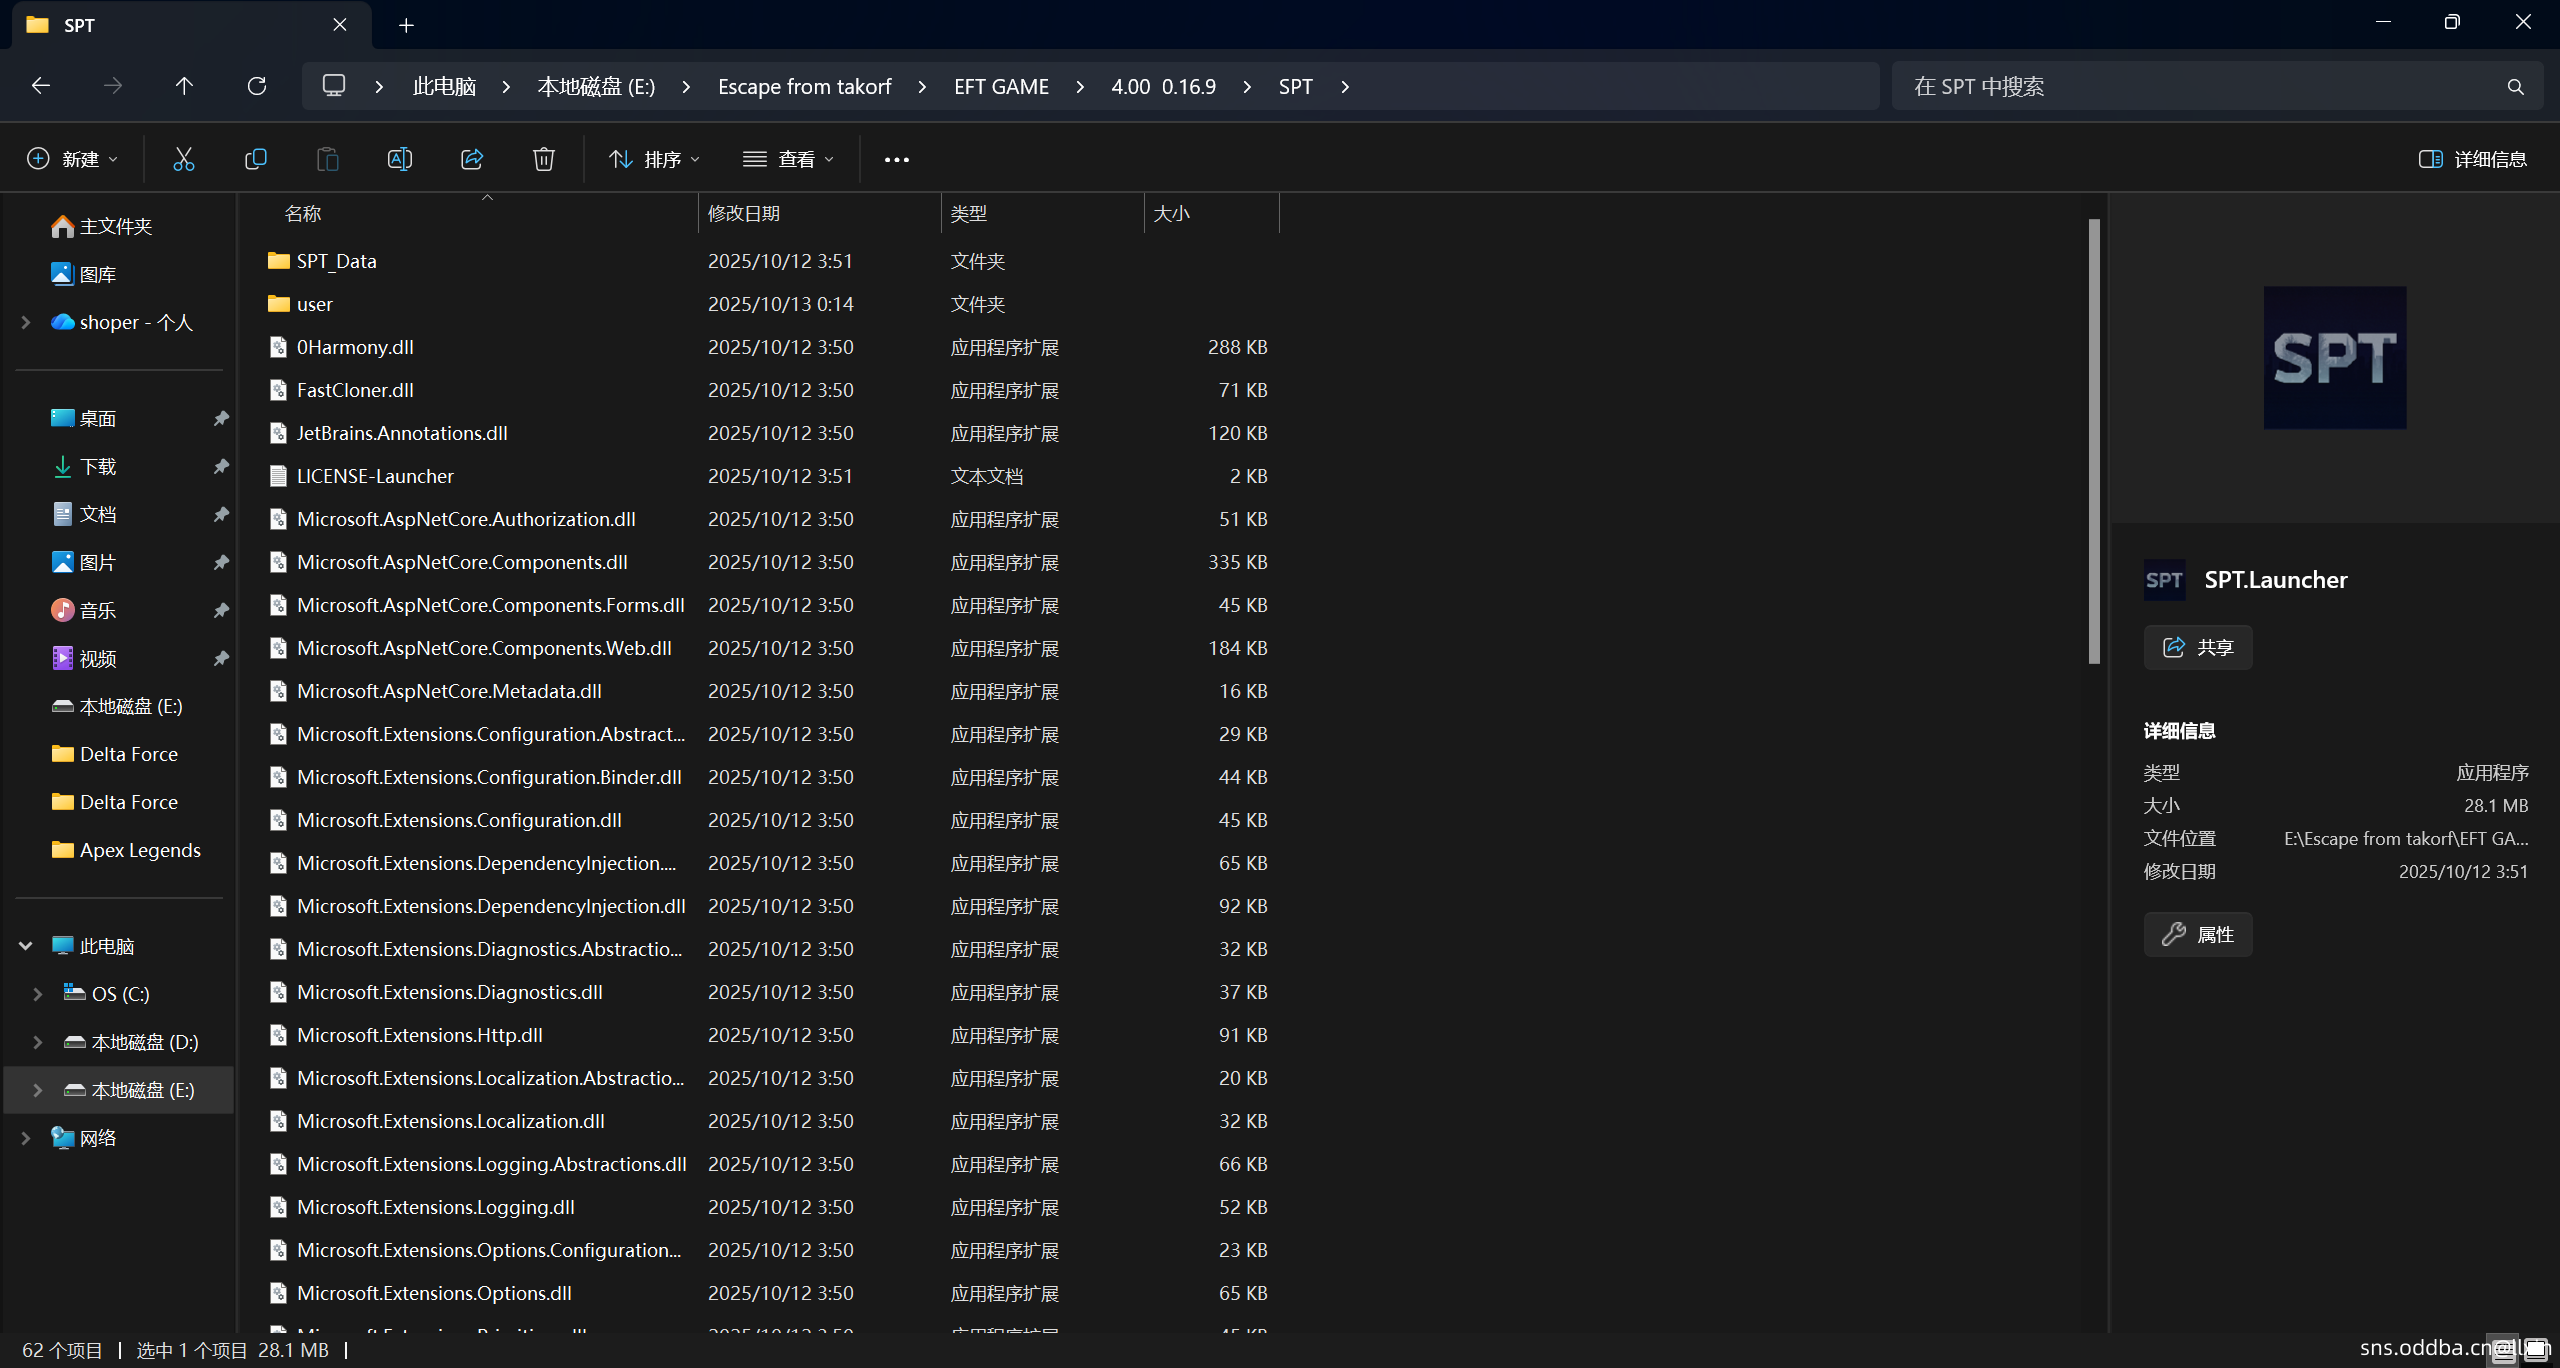Add a new tab with plus button
2560x1368 pixels.
406,25
